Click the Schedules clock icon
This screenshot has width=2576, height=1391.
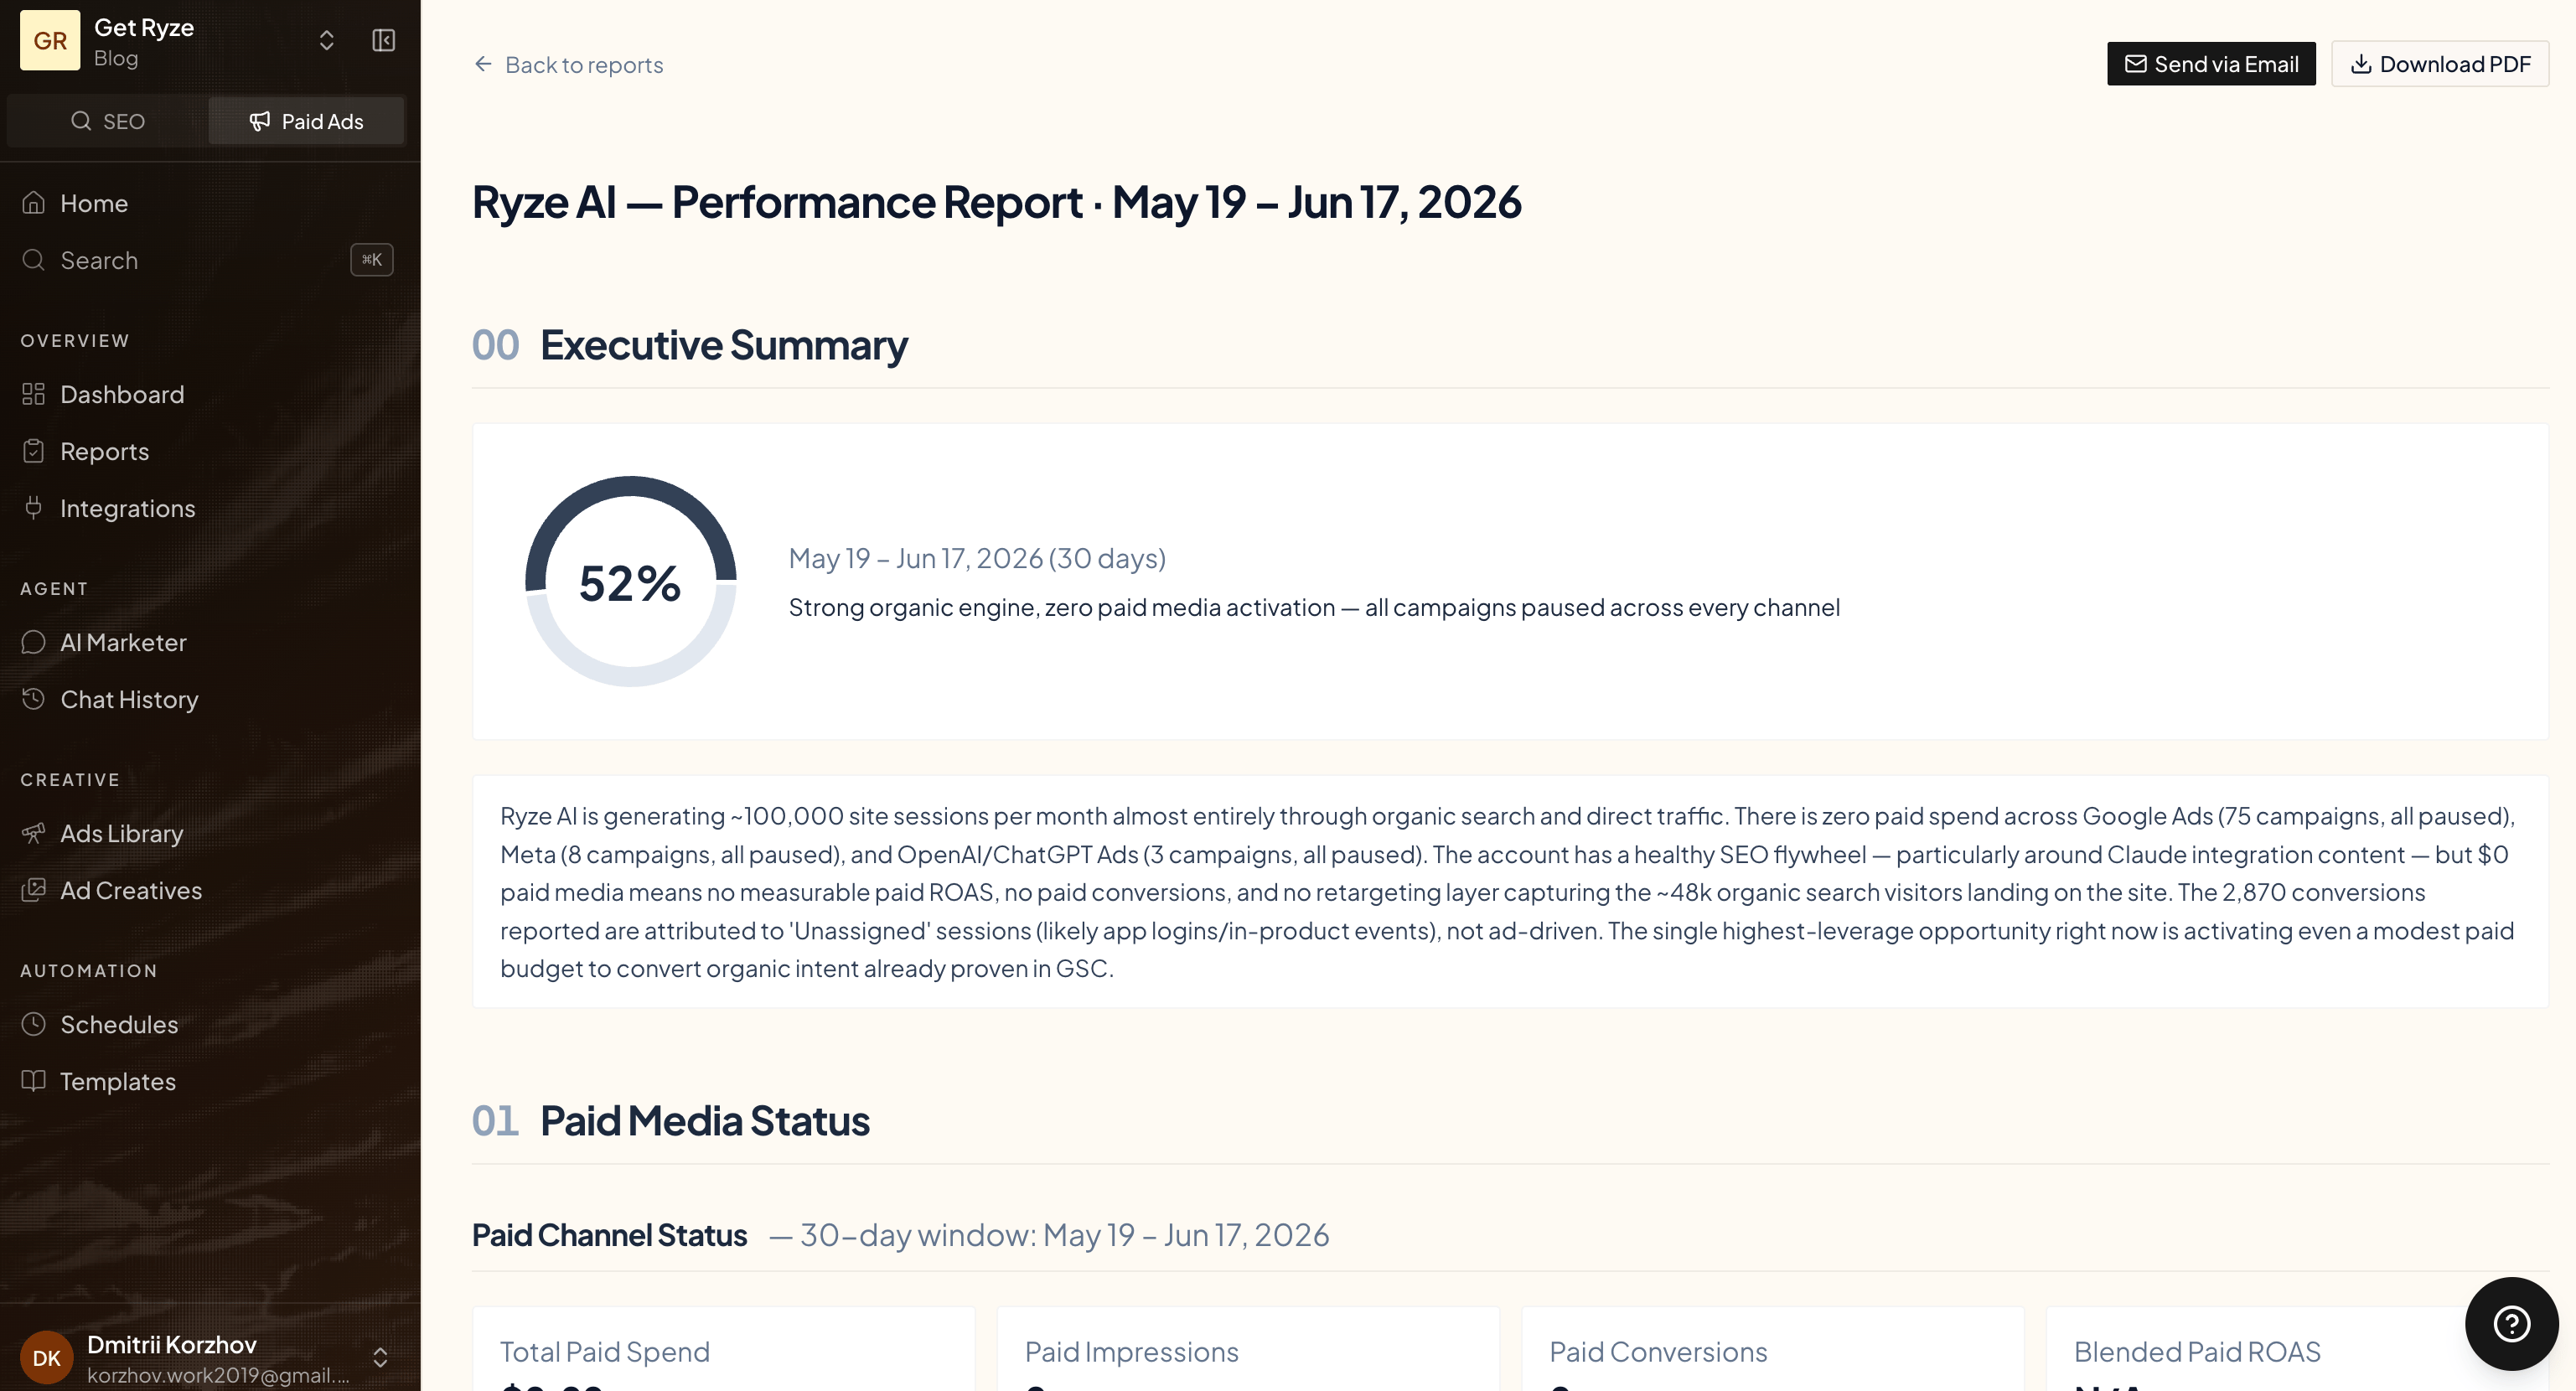(x=34, y=1024)
